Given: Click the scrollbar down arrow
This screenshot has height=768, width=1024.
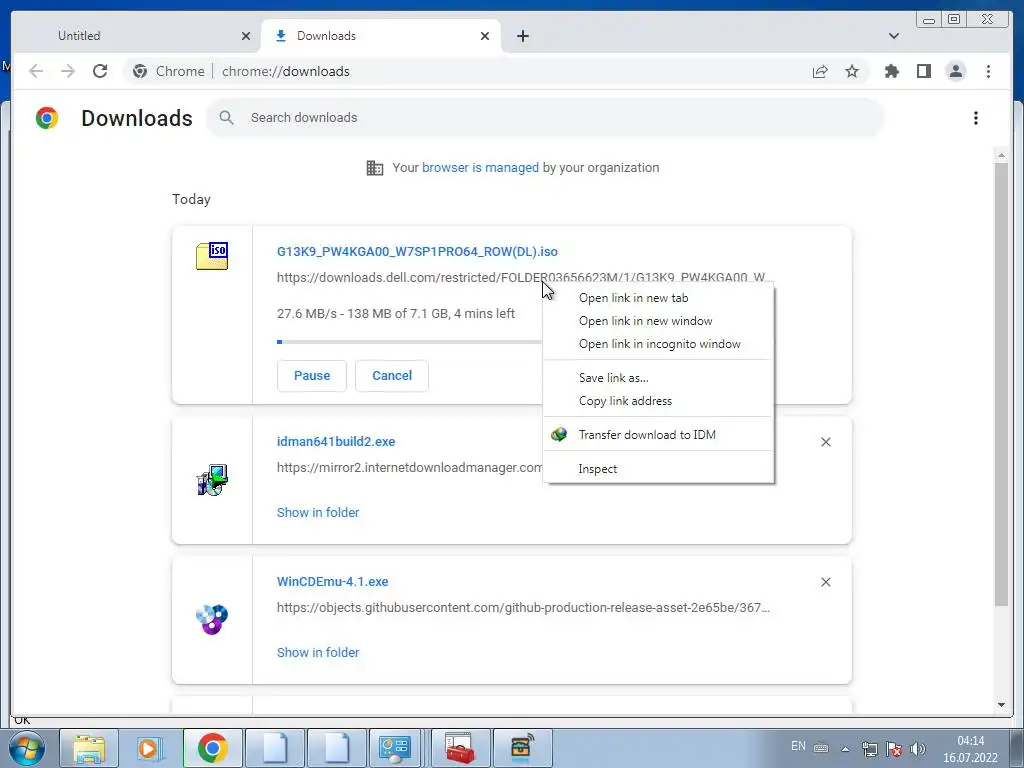Looking at the screenshot, I should click(x=1001, y=705).
